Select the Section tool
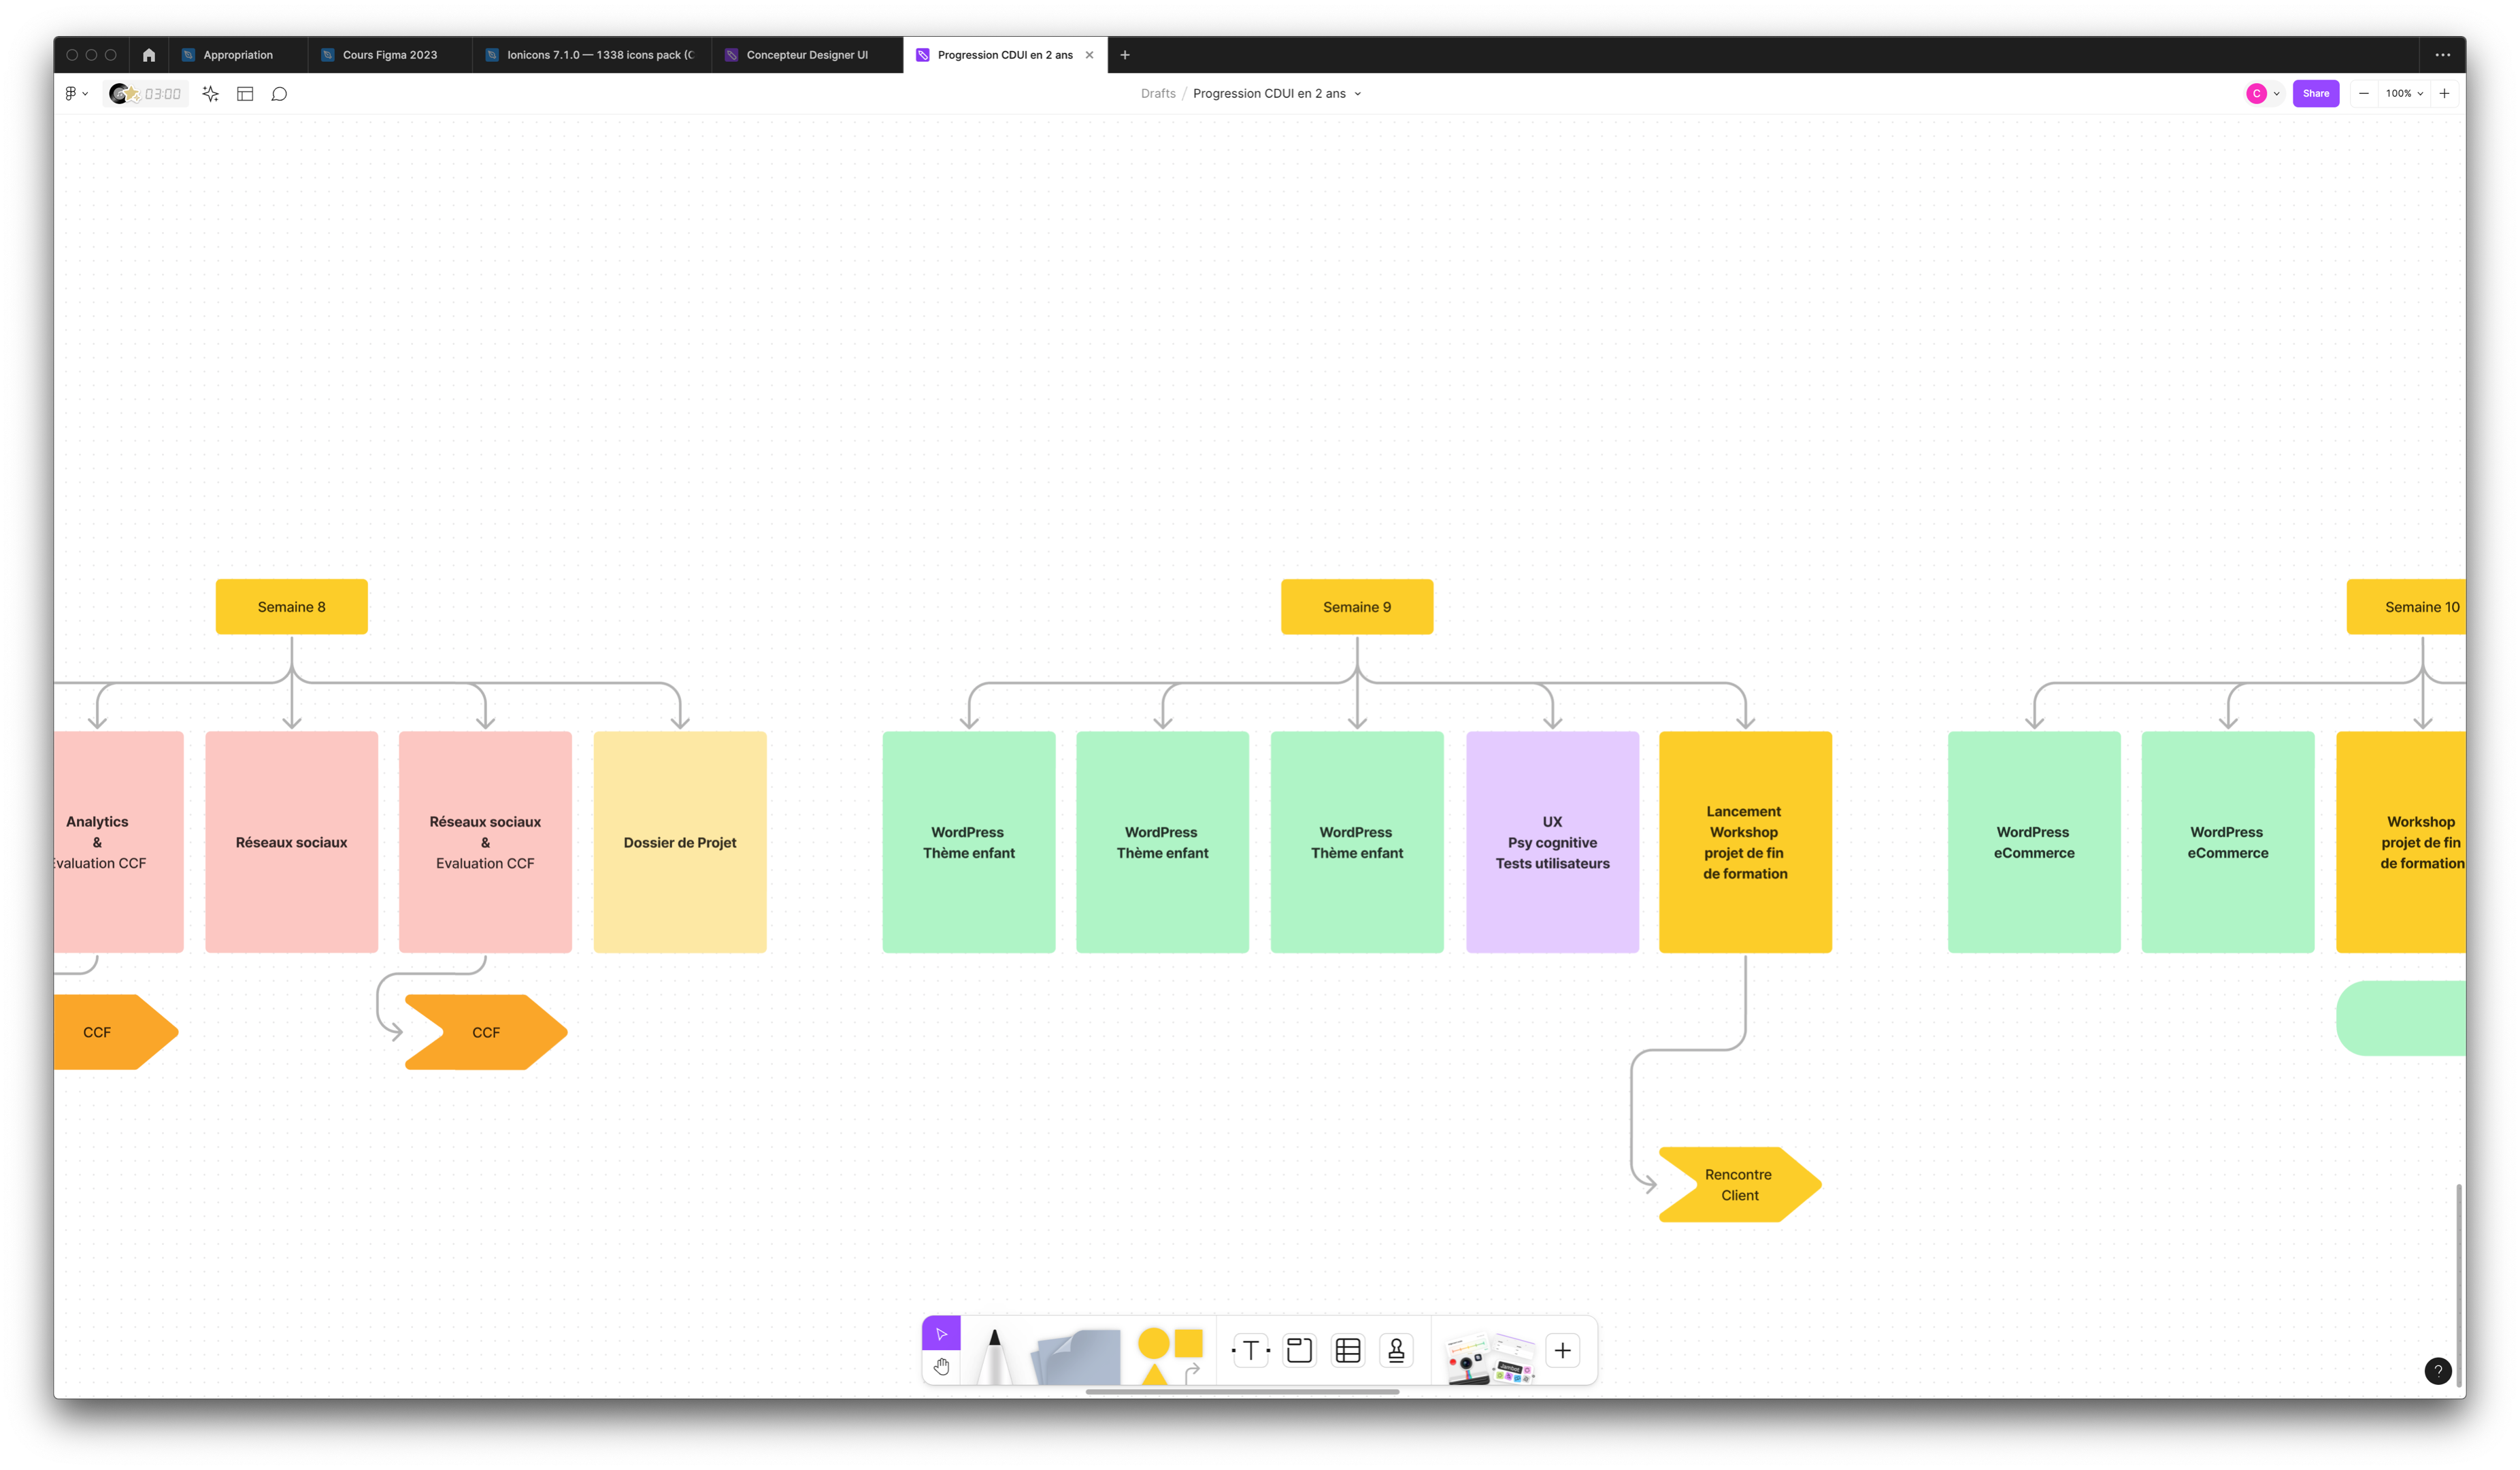The image size is (2520, 1470). pos(1299,1351)
